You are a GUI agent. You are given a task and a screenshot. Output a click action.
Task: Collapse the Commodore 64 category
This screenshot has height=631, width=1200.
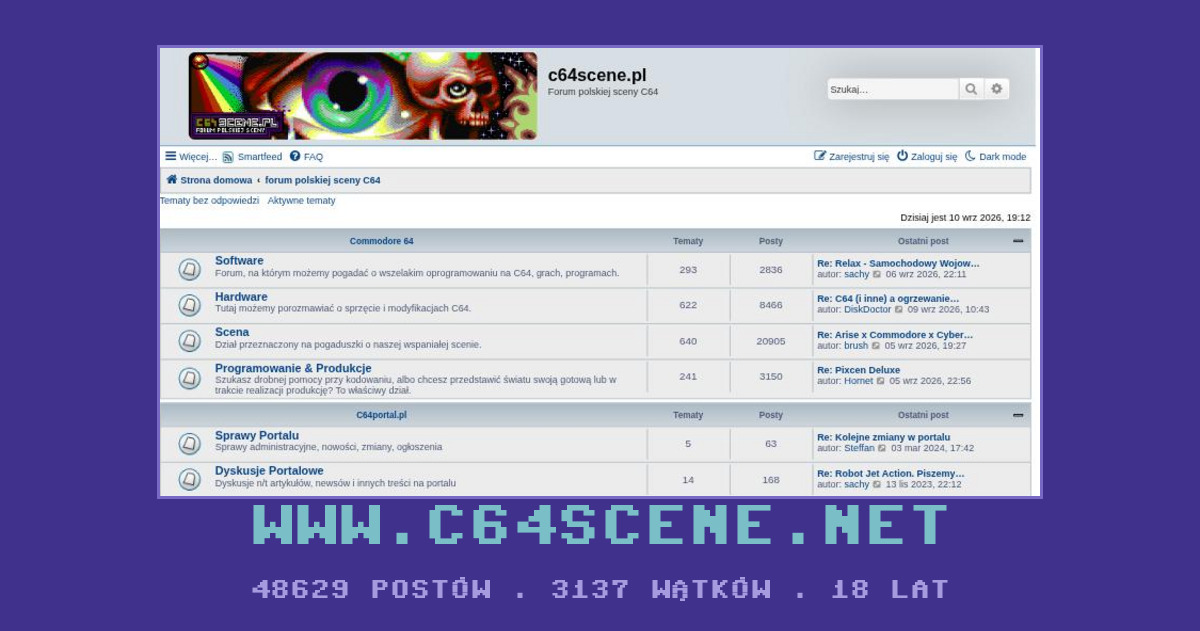[1018, 241]
